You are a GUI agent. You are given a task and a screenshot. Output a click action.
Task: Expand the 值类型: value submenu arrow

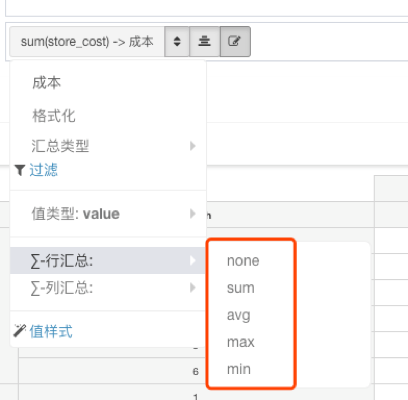point(192,214)
